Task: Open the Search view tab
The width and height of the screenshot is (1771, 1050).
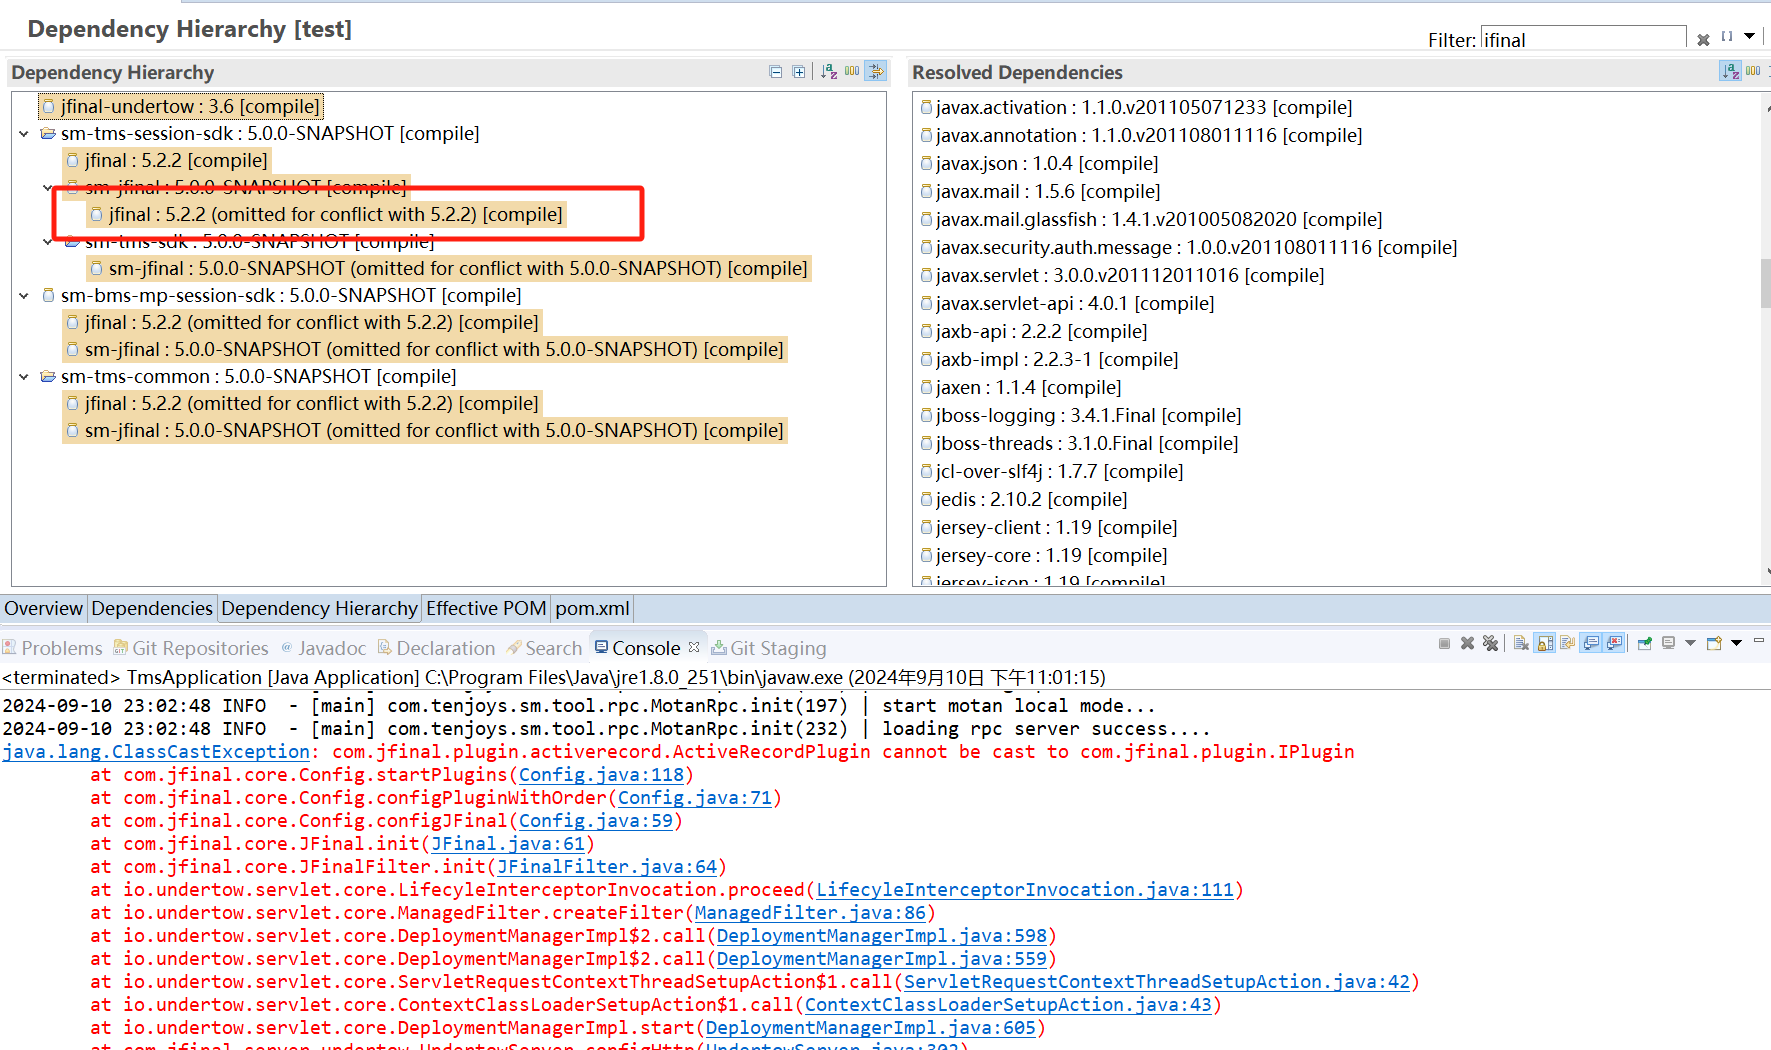Action: pos(545,648)
